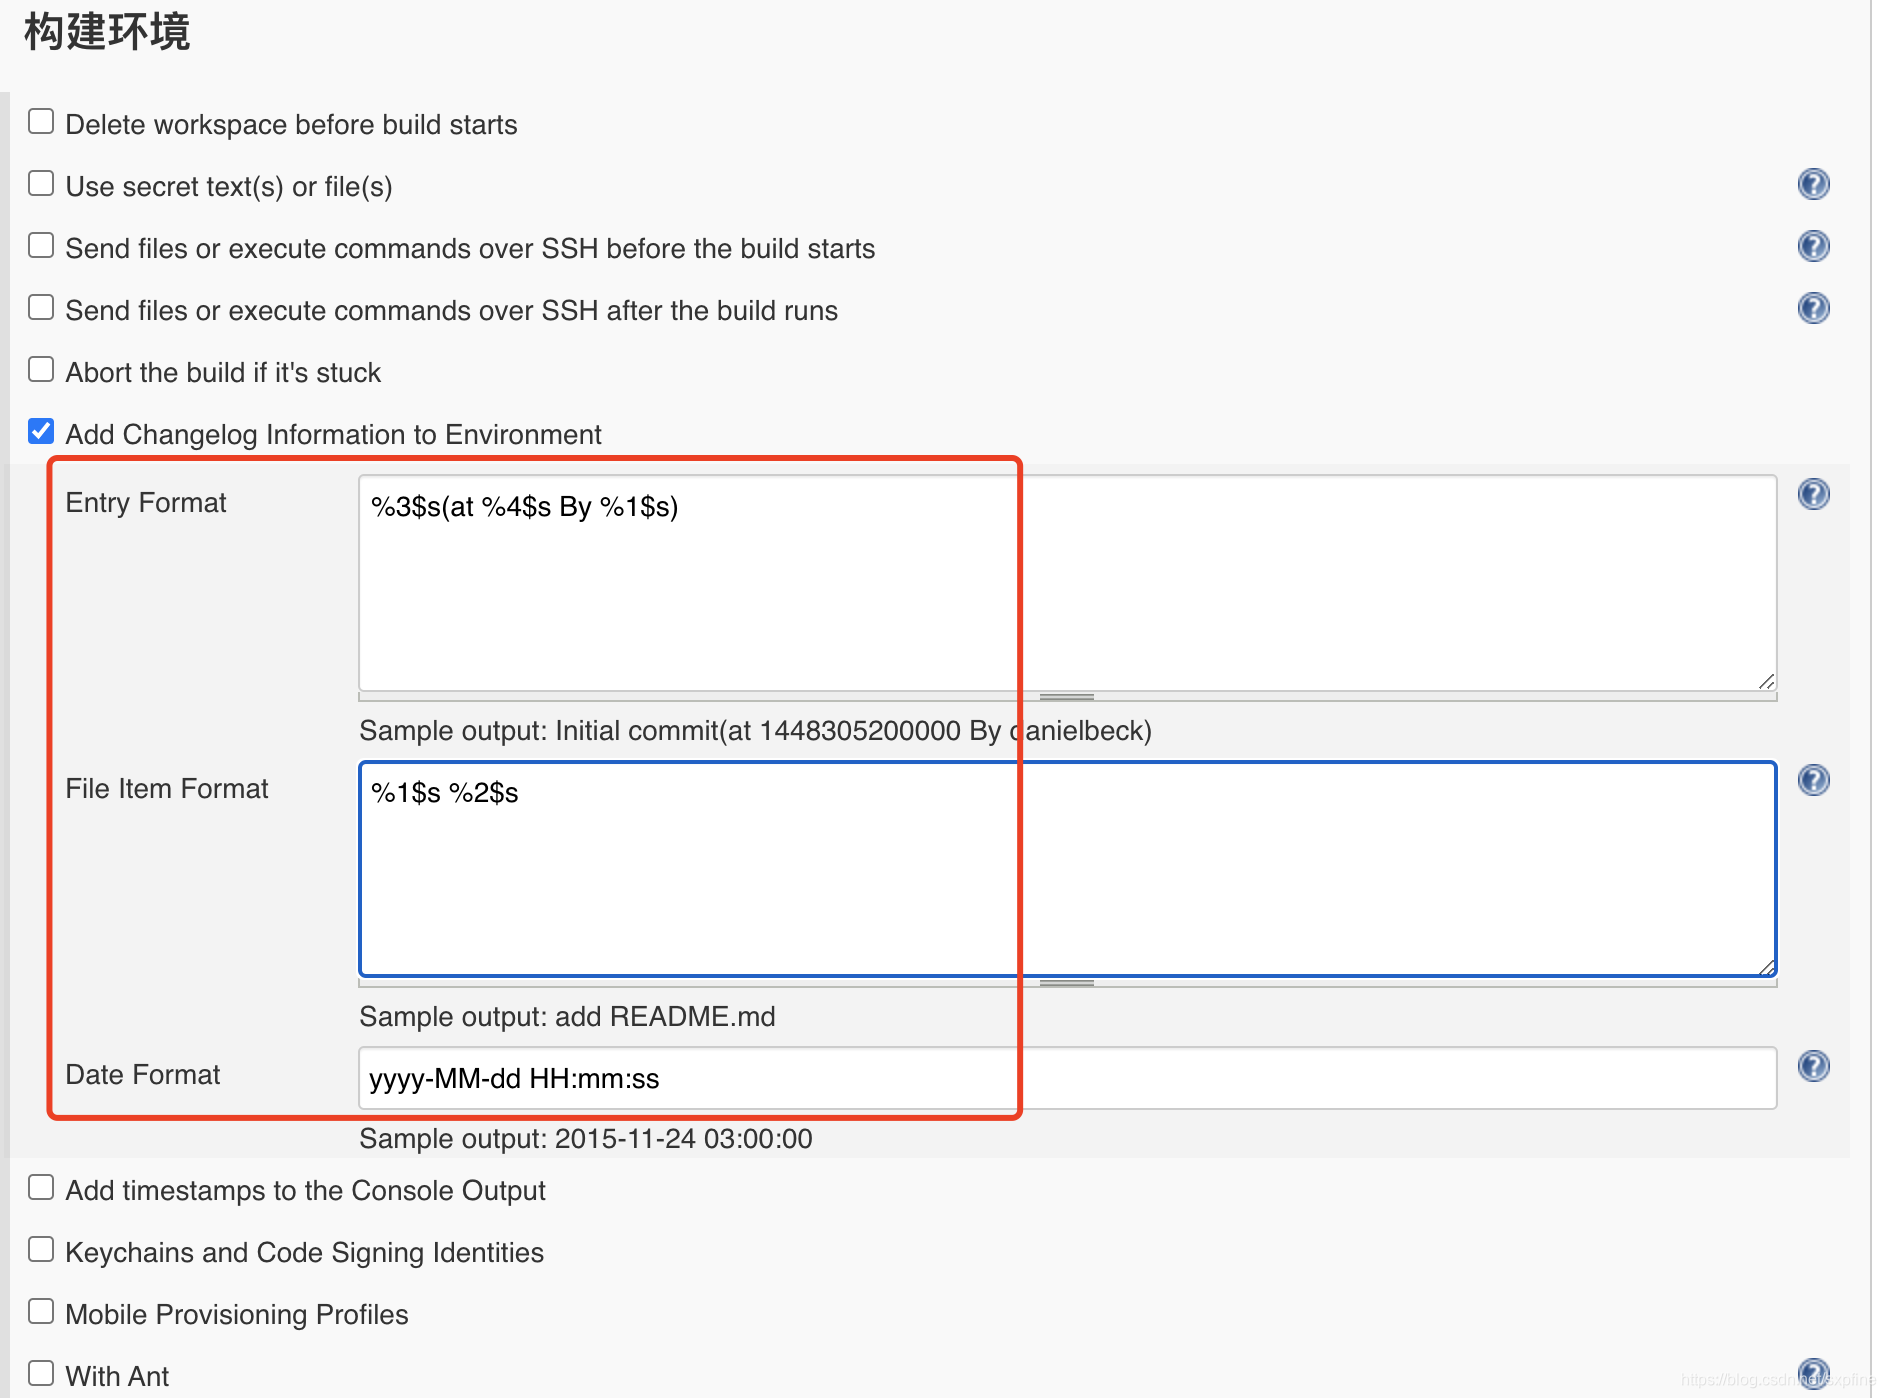1886x1398 pixels.
Task: Click the Date Format input field
Action: (x=1067, y=1078)
